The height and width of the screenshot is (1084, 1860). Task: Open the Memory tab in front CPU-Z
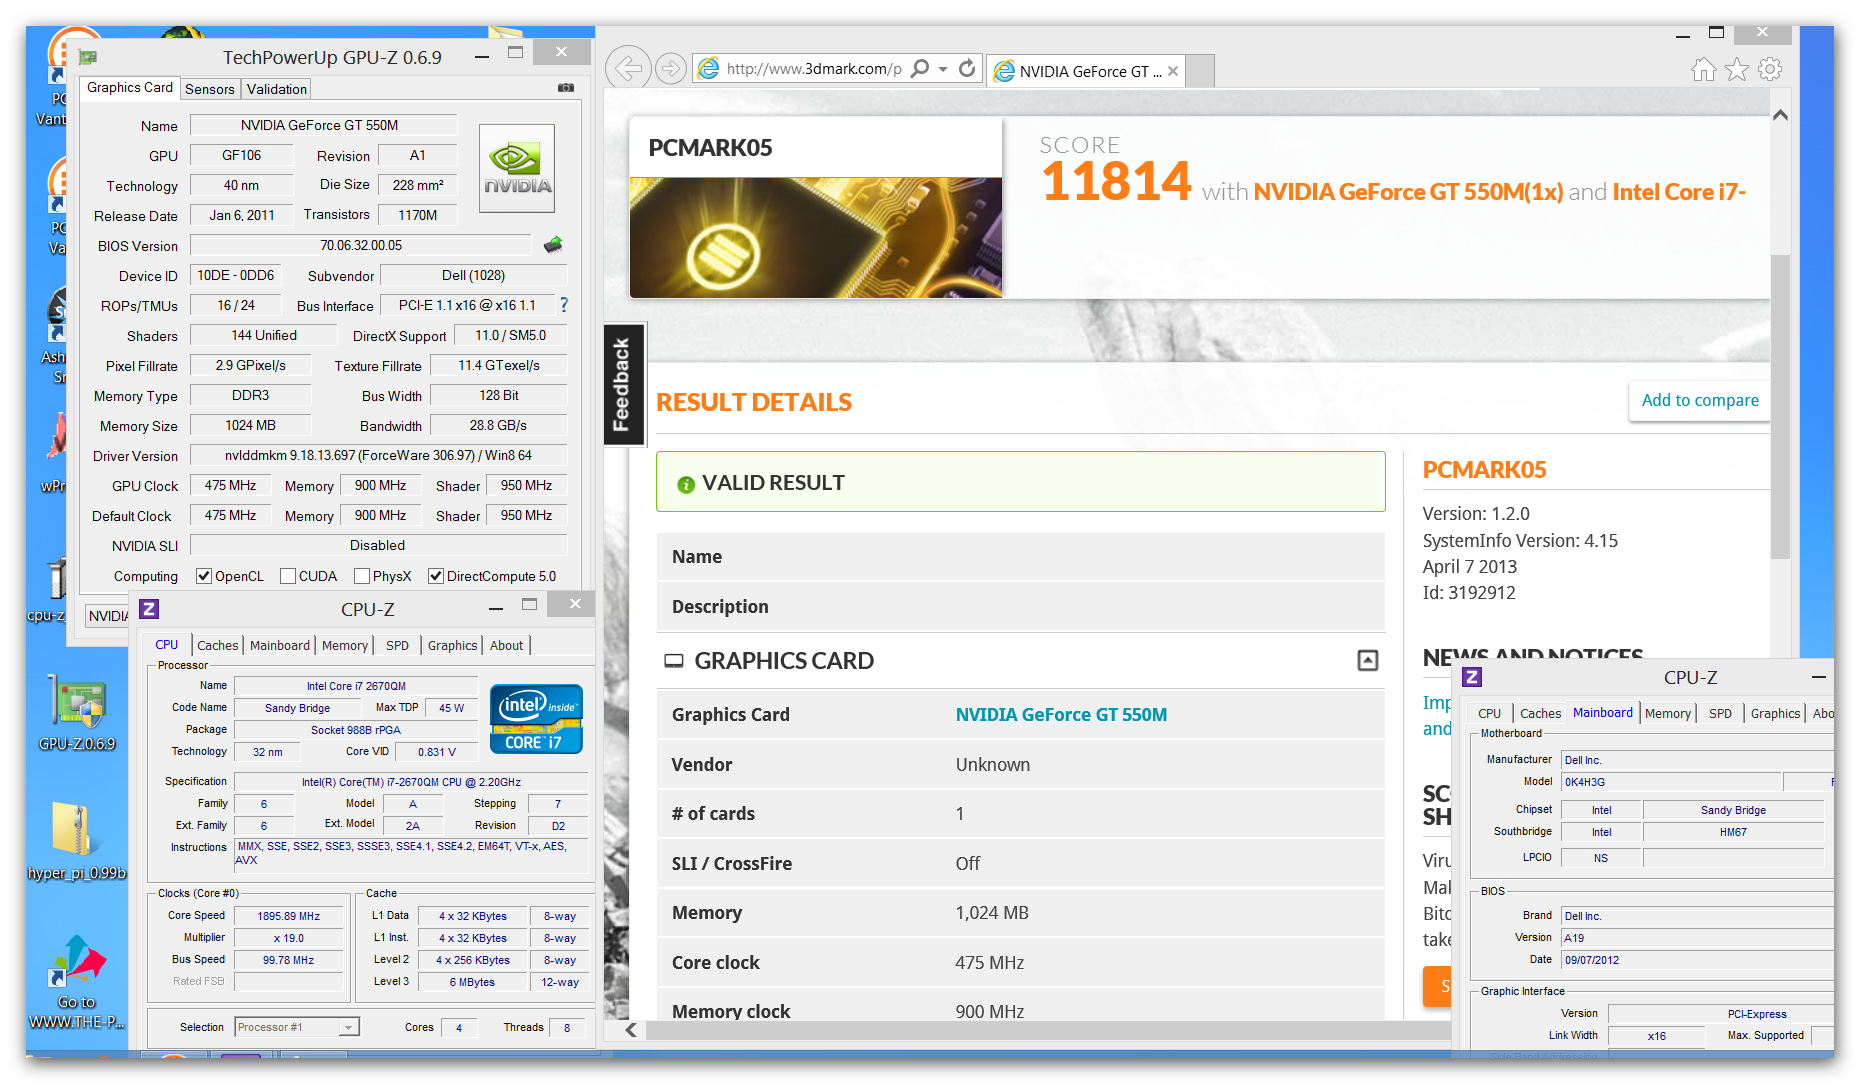coord(345,646)
